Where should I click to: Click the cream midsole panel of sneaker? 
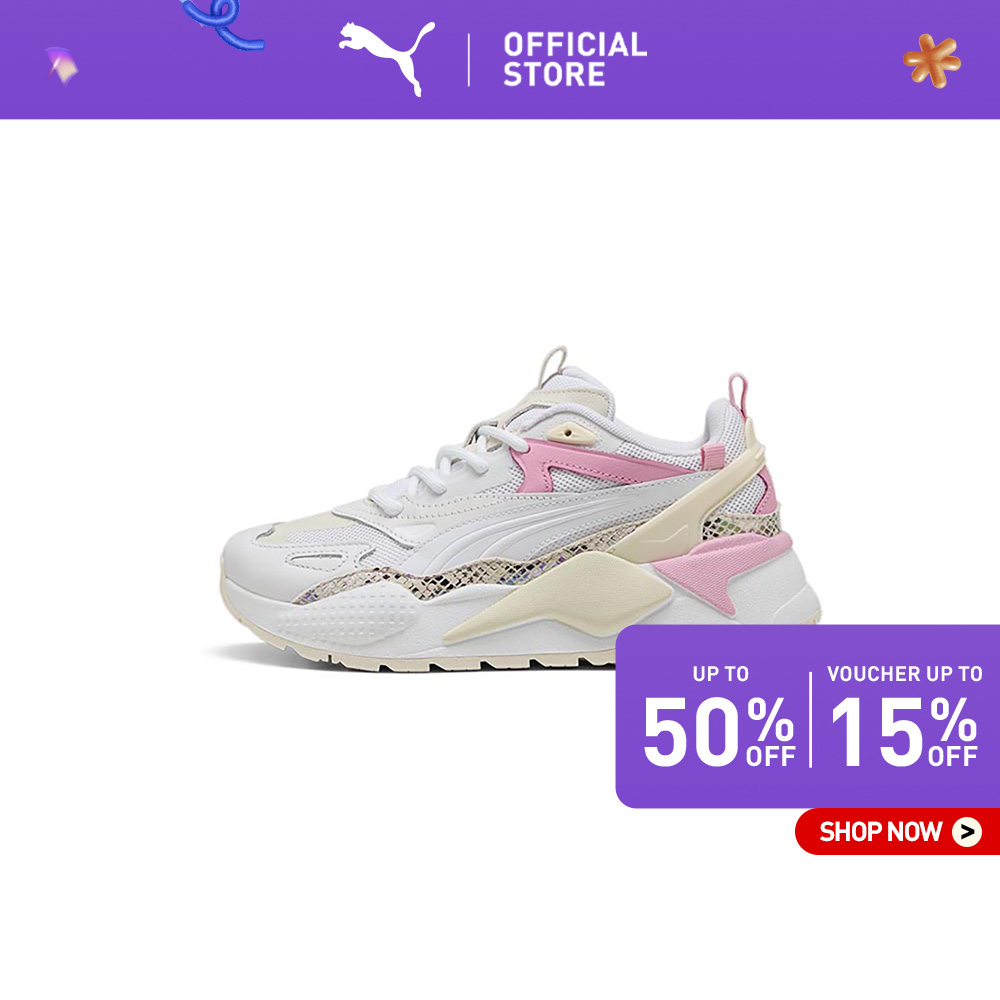561,596
